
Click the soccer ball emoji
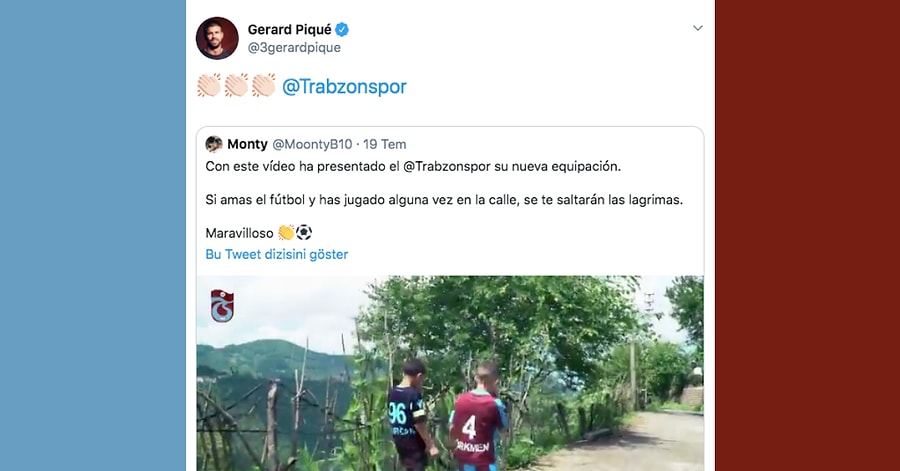click(x=304, y=232)
